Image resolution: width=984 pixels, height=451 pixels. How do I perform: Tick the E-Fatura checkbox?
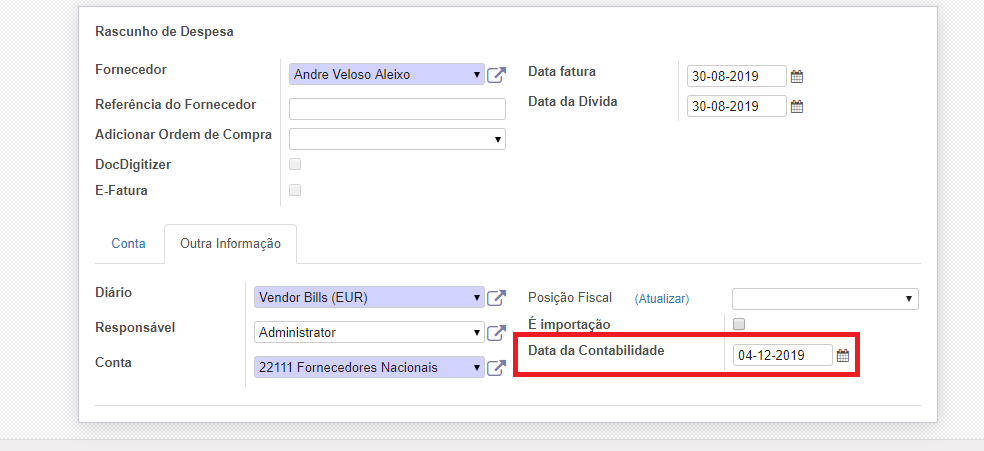click(x=295, y=190)
